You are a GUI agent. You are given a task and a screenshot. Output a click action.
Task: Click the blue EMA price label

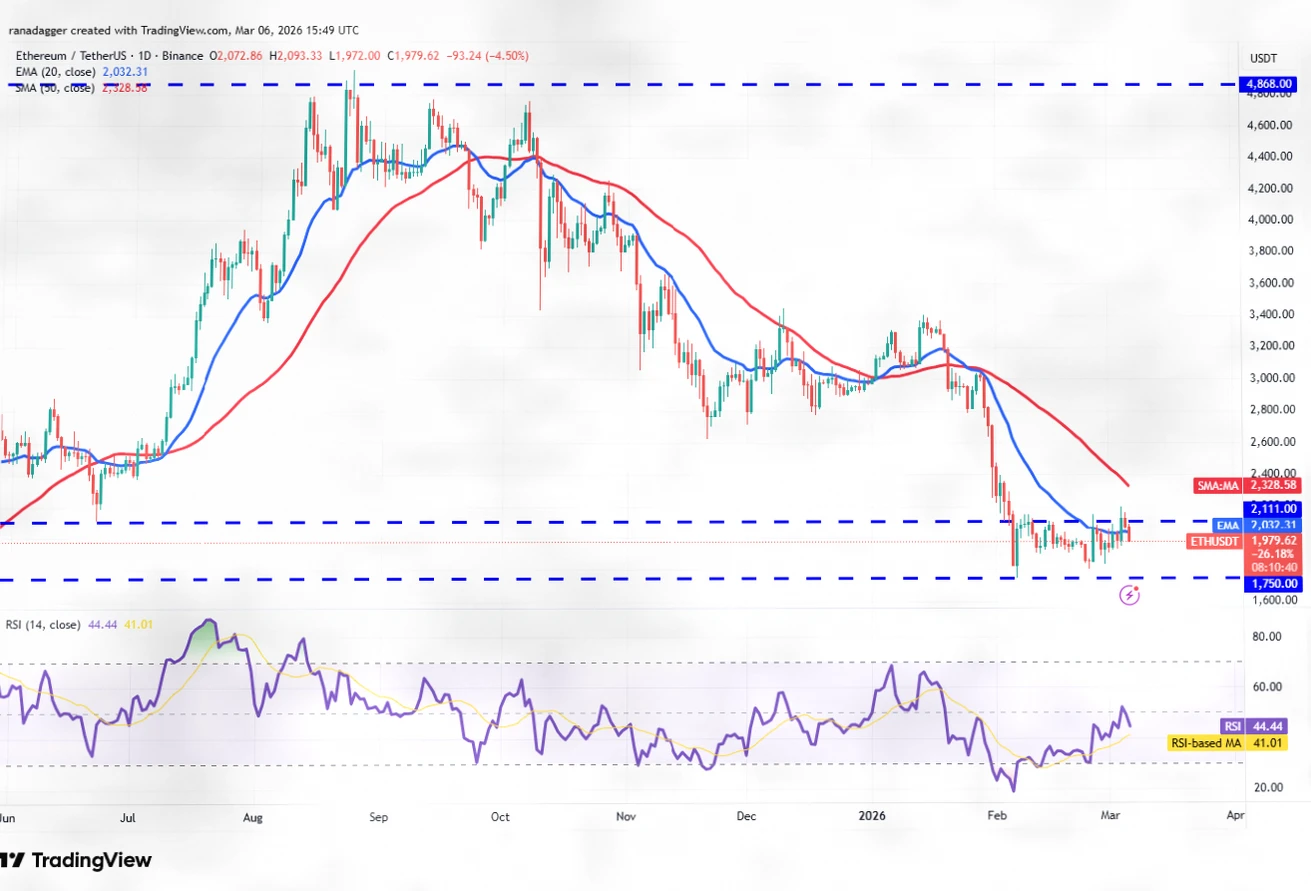[1227, 524]
